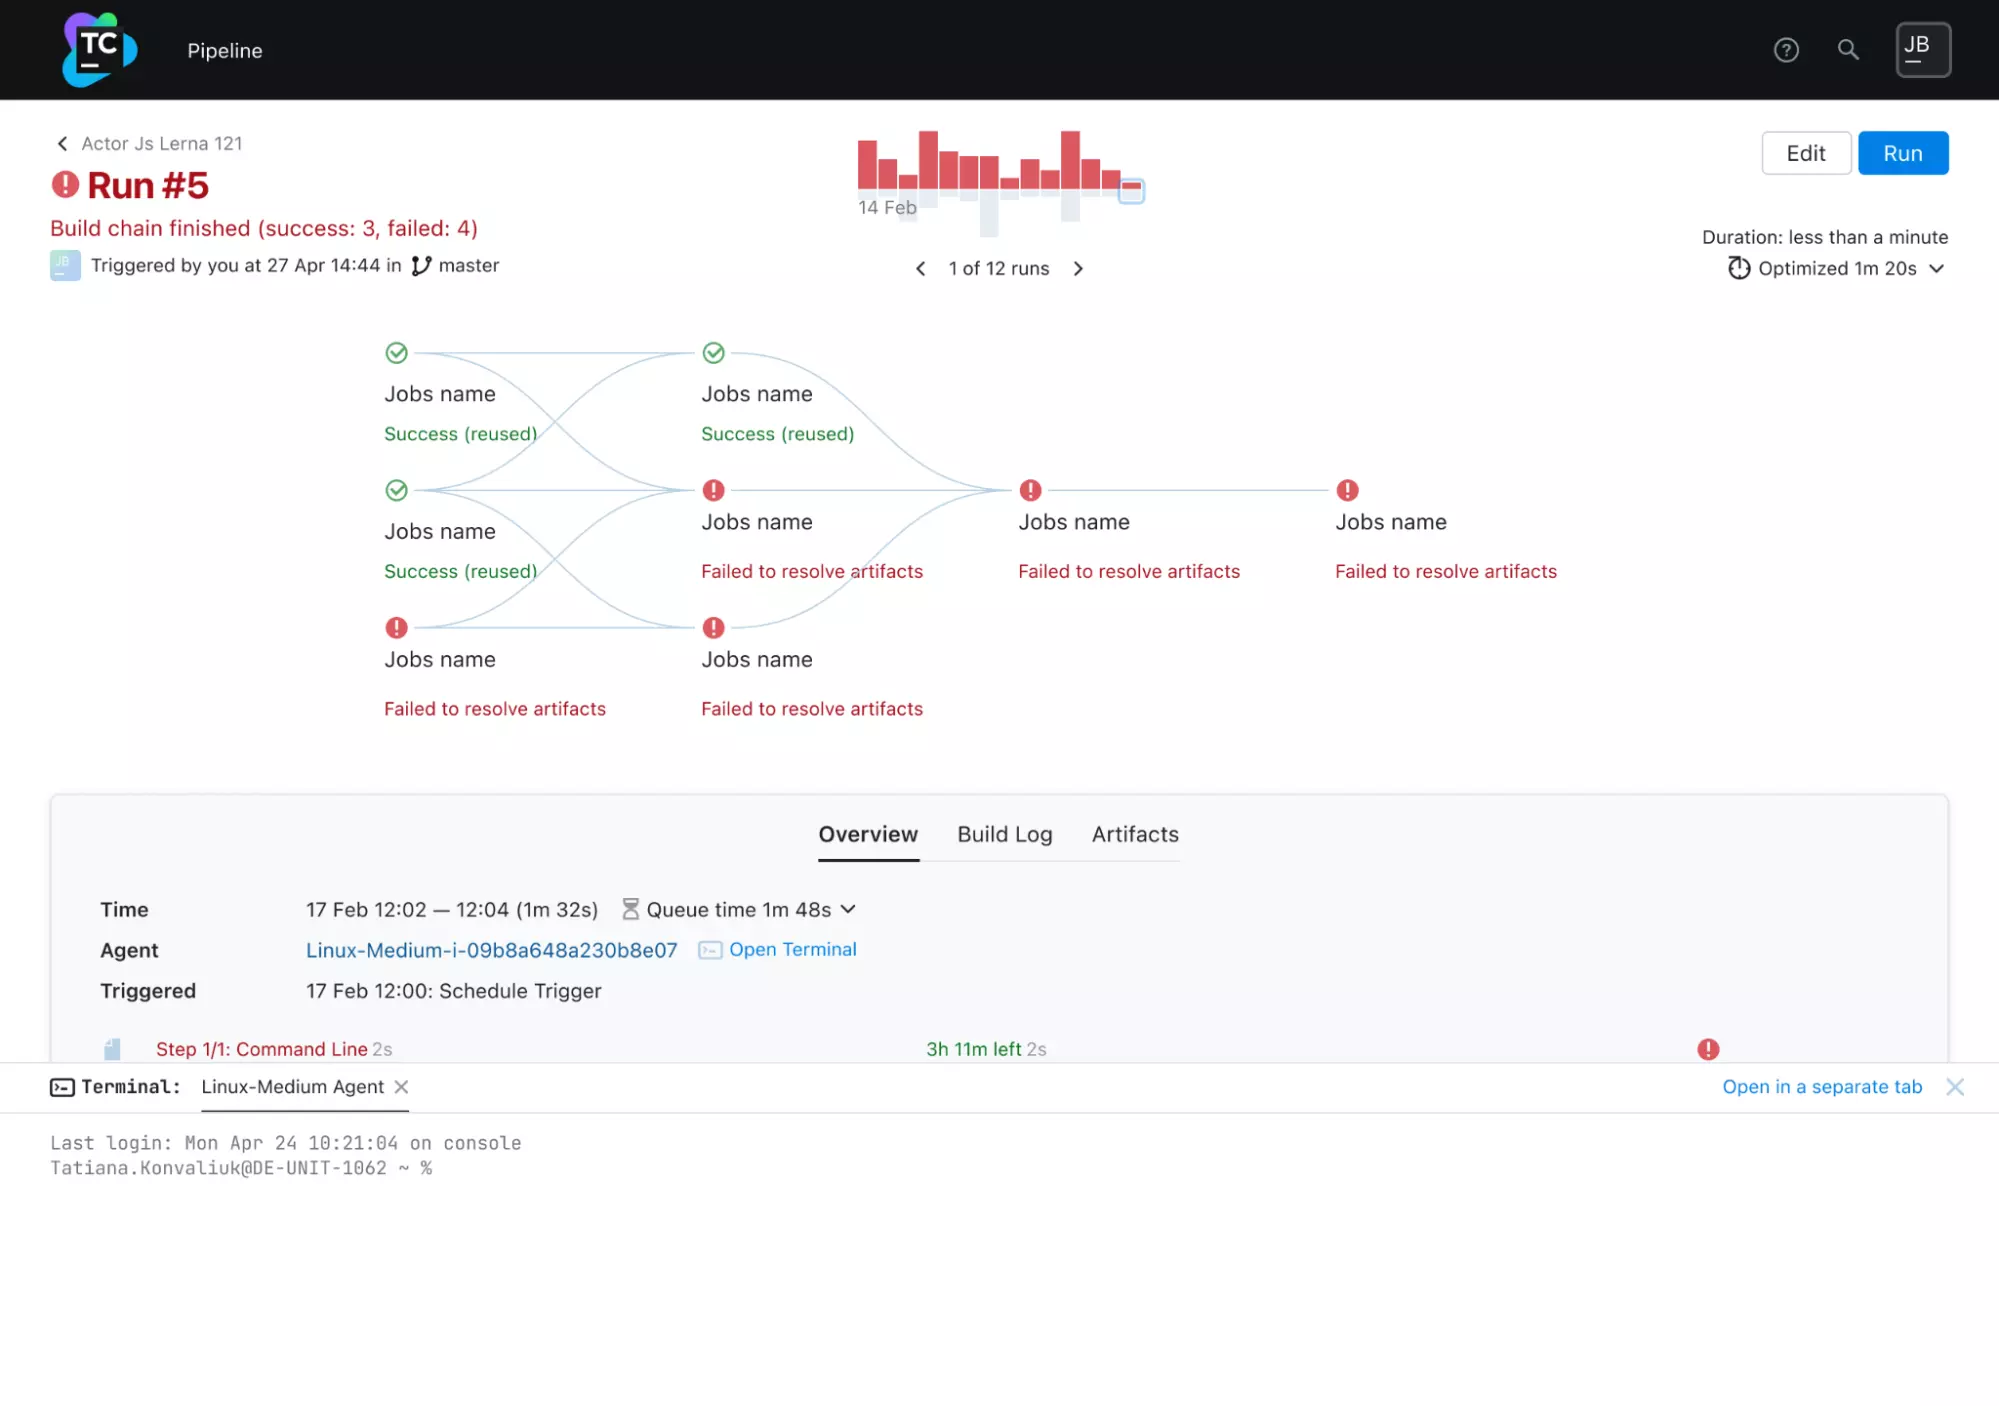
Task: Click the Open Terminal link
Action: point(791,950)
